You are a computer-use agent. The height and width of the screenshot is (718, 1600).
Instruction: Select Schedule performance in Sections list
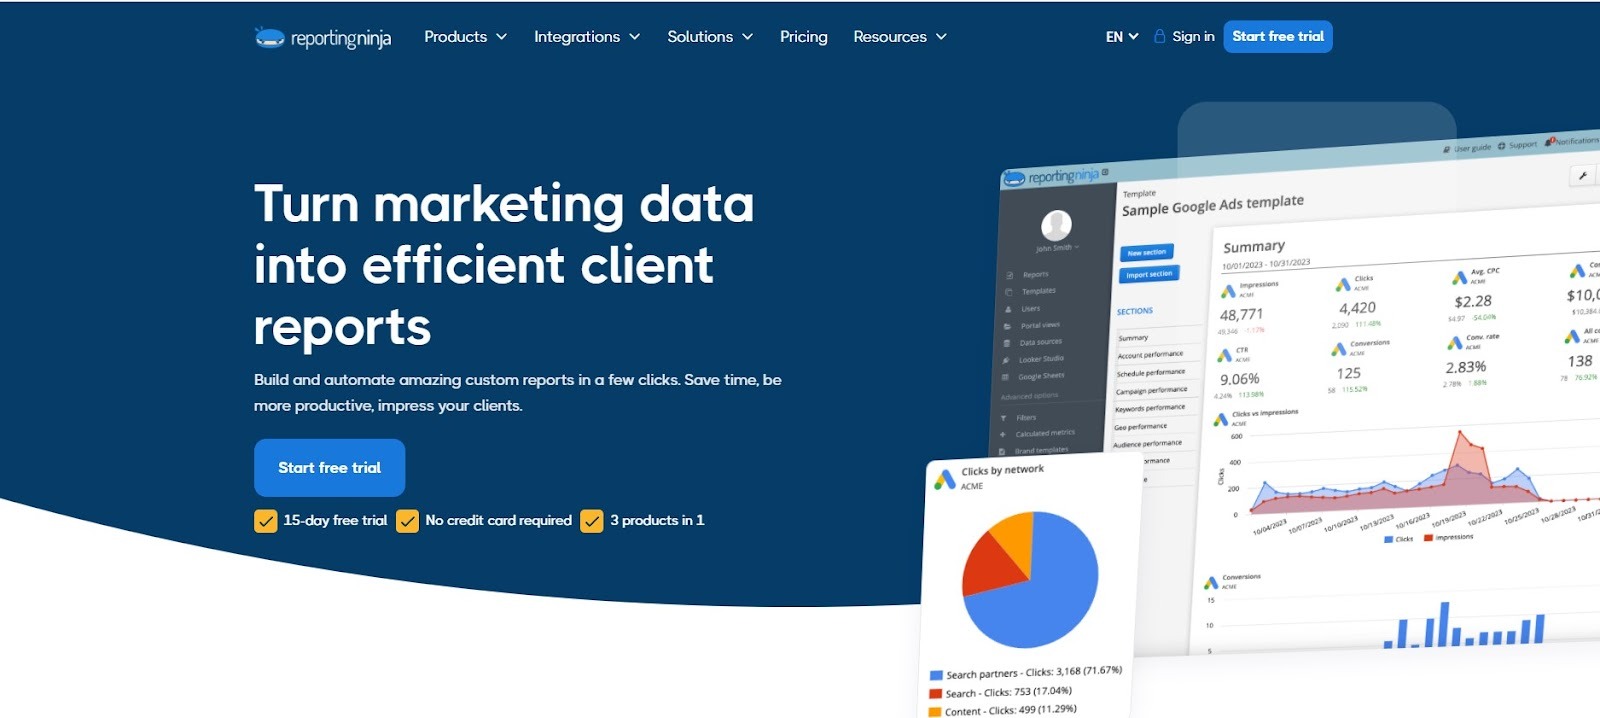pyautogui.click(x=1151, y=373)
